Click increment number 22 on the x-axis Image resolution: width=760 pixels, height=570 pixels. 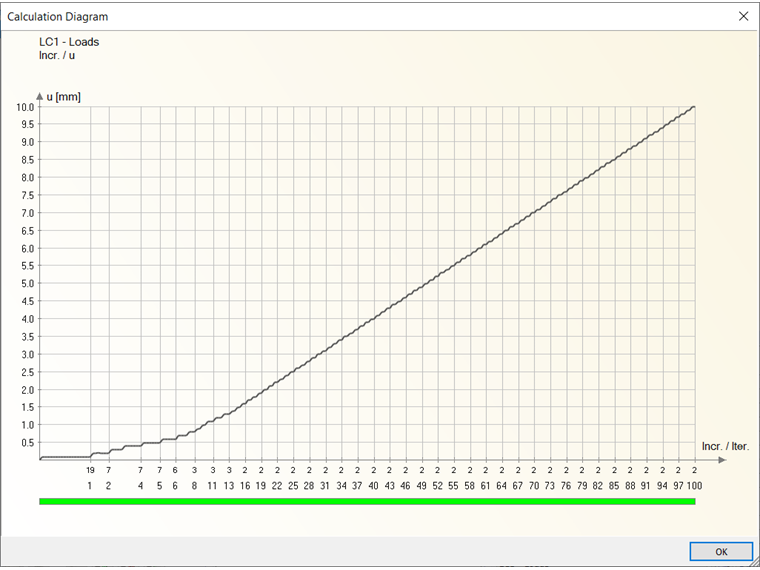click(x=277, y=486)
